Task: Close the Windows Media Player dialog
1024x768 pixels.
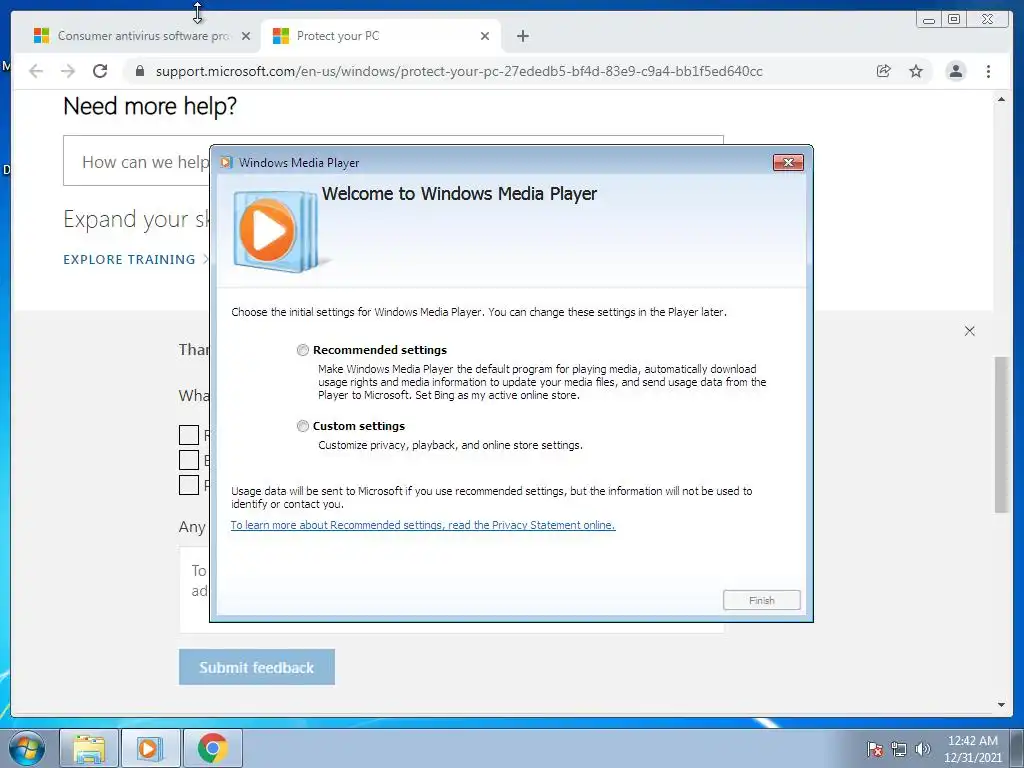Action: pyautogui.click(x=788, y=163)
